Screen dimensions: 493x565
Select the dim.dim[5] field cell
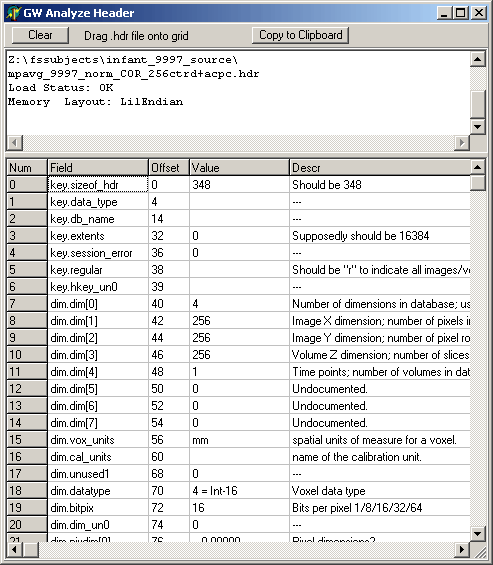coord(98,388)
